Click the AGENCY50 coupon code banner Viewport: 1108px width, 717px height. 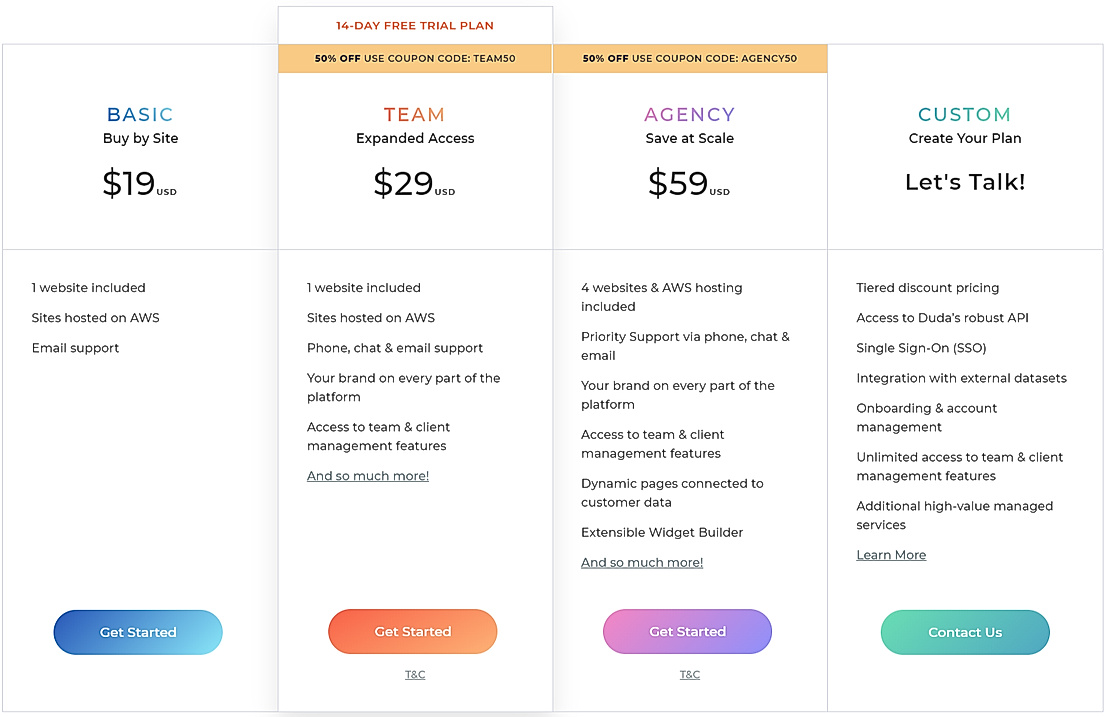690,59
